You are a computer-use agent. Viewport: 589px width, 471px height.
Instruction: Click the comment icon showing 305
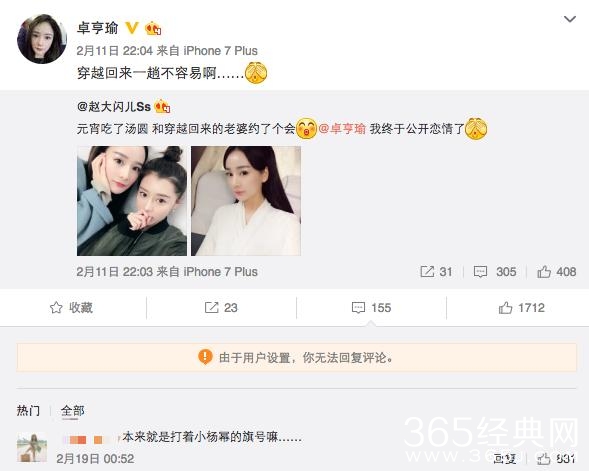[495, 272]
